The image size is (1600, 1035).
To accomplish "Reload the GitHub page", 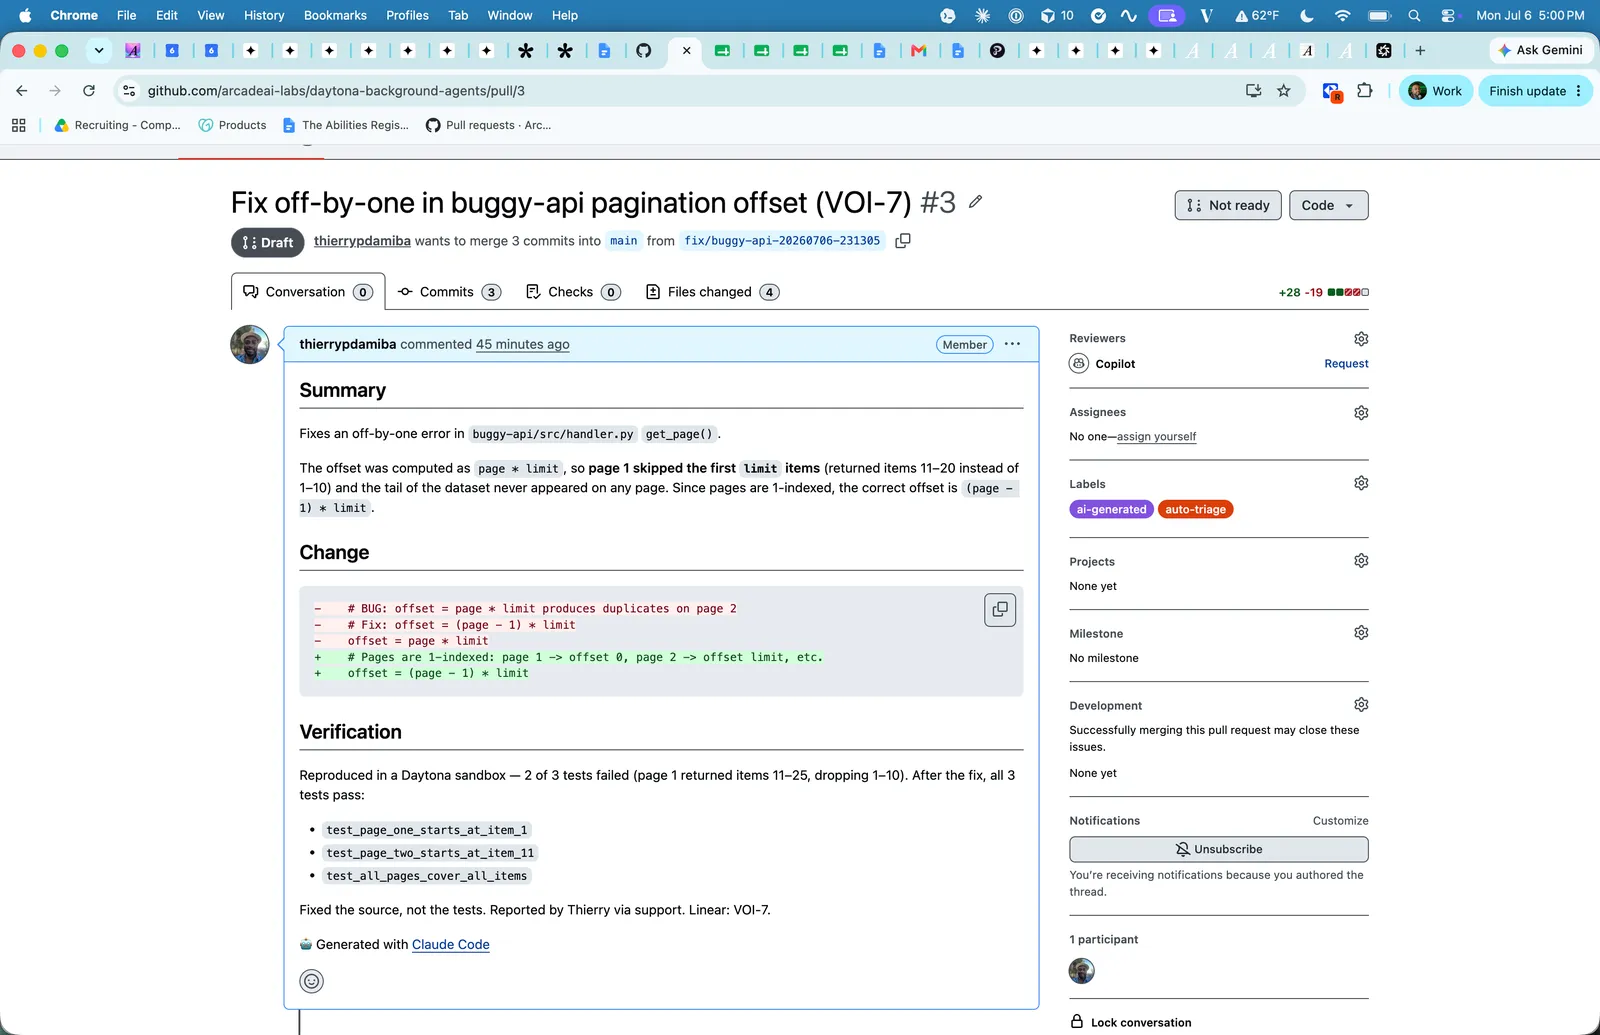I will pyautogui.click(x=89, y=91).
